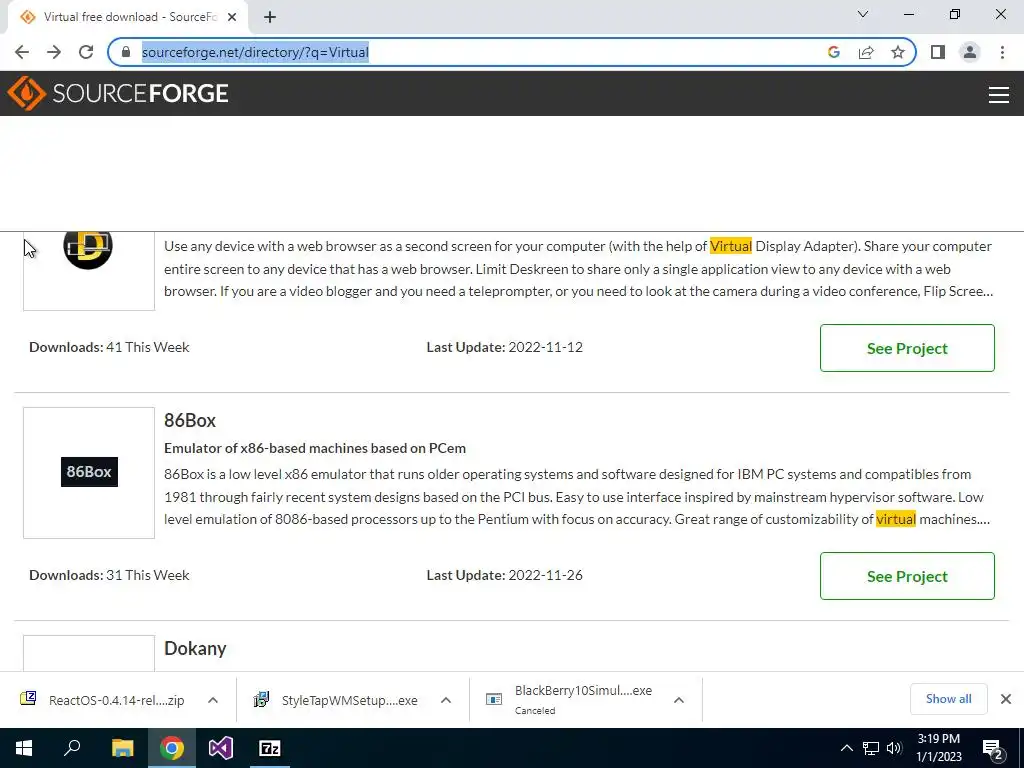Click the 86Box logo thumbnail
Viewport: 1024px width, 768px height.
pyautogui.click(x=89, y=473)
